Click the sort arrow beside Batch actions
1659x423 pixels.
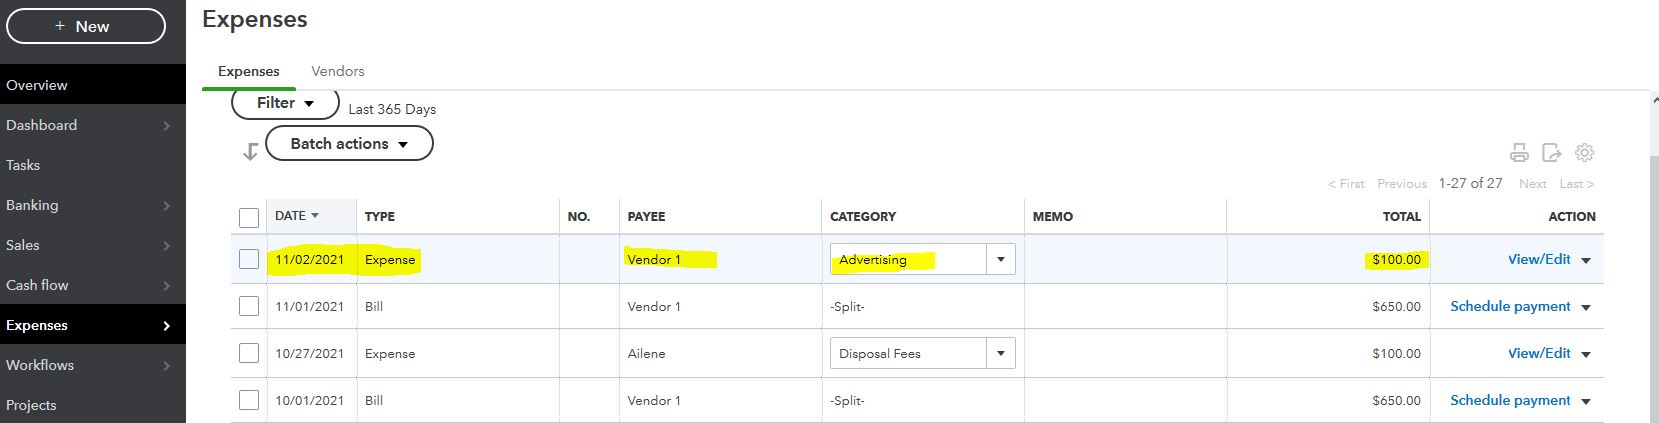(250, 151)
